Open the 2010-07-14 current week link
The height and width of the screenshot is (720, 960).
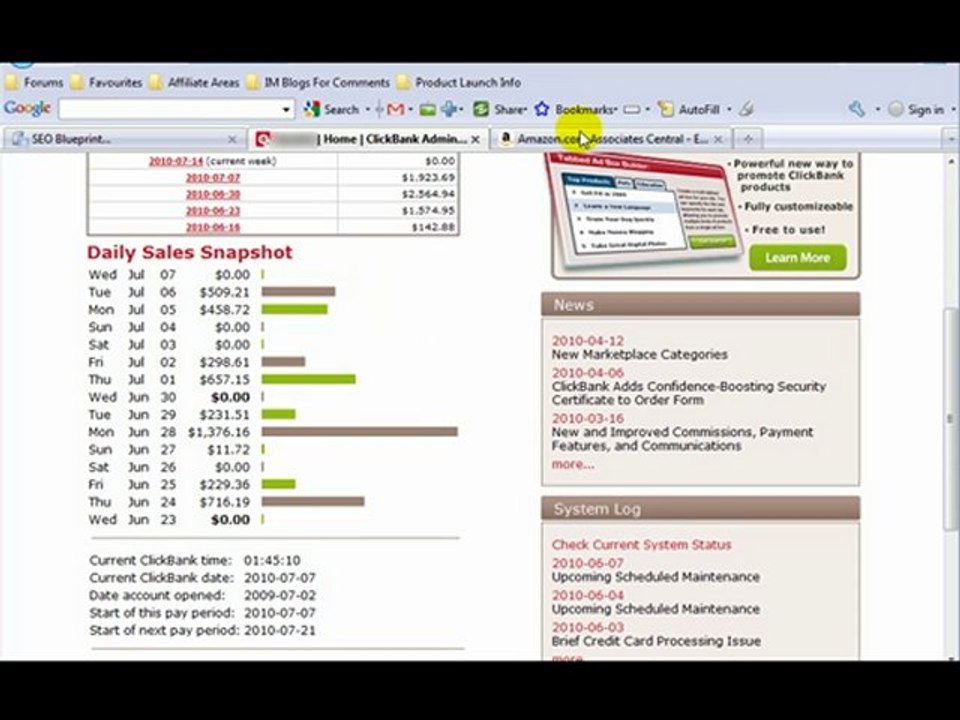176,161
